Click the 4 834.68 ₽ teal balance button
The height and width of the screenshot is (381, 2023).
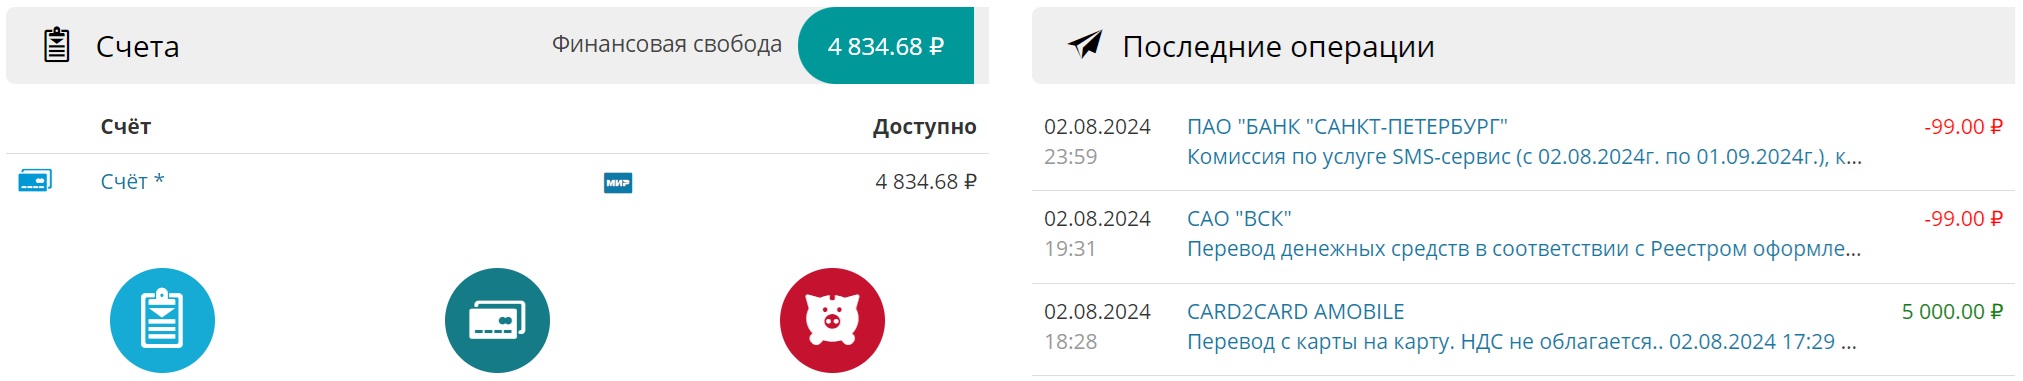pos(886,46)
